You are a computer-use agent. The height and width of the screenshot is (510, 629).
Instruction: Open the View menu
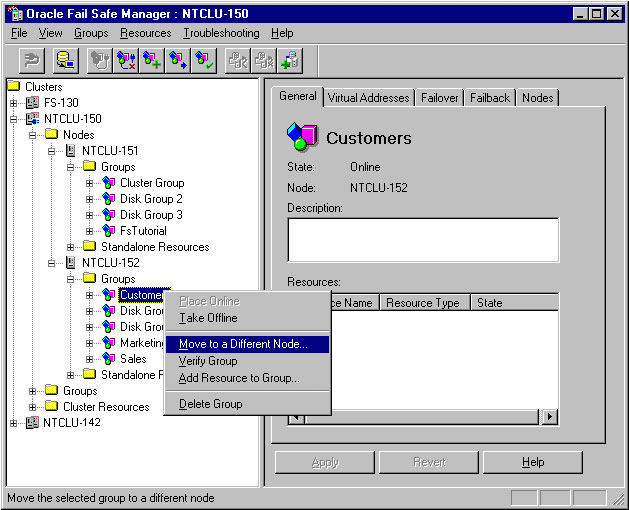click(51, 33)
